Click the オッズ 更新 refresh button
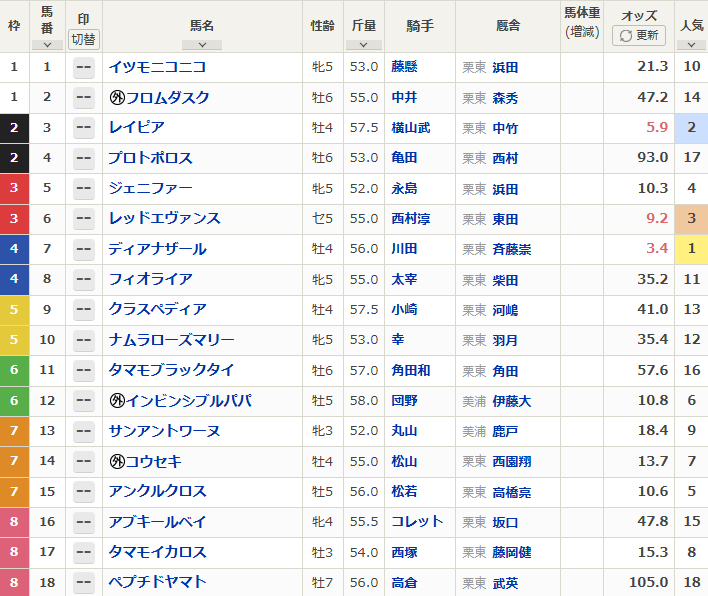Image resolution: width=708 pixels, height=596 pixels. click(x=638, y=35)
